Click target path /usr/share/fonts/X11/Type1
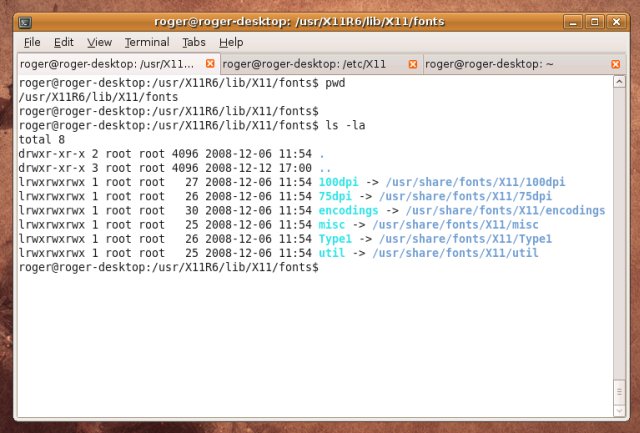The width and height of the screenshot is (640, 433). click(465, 239)
